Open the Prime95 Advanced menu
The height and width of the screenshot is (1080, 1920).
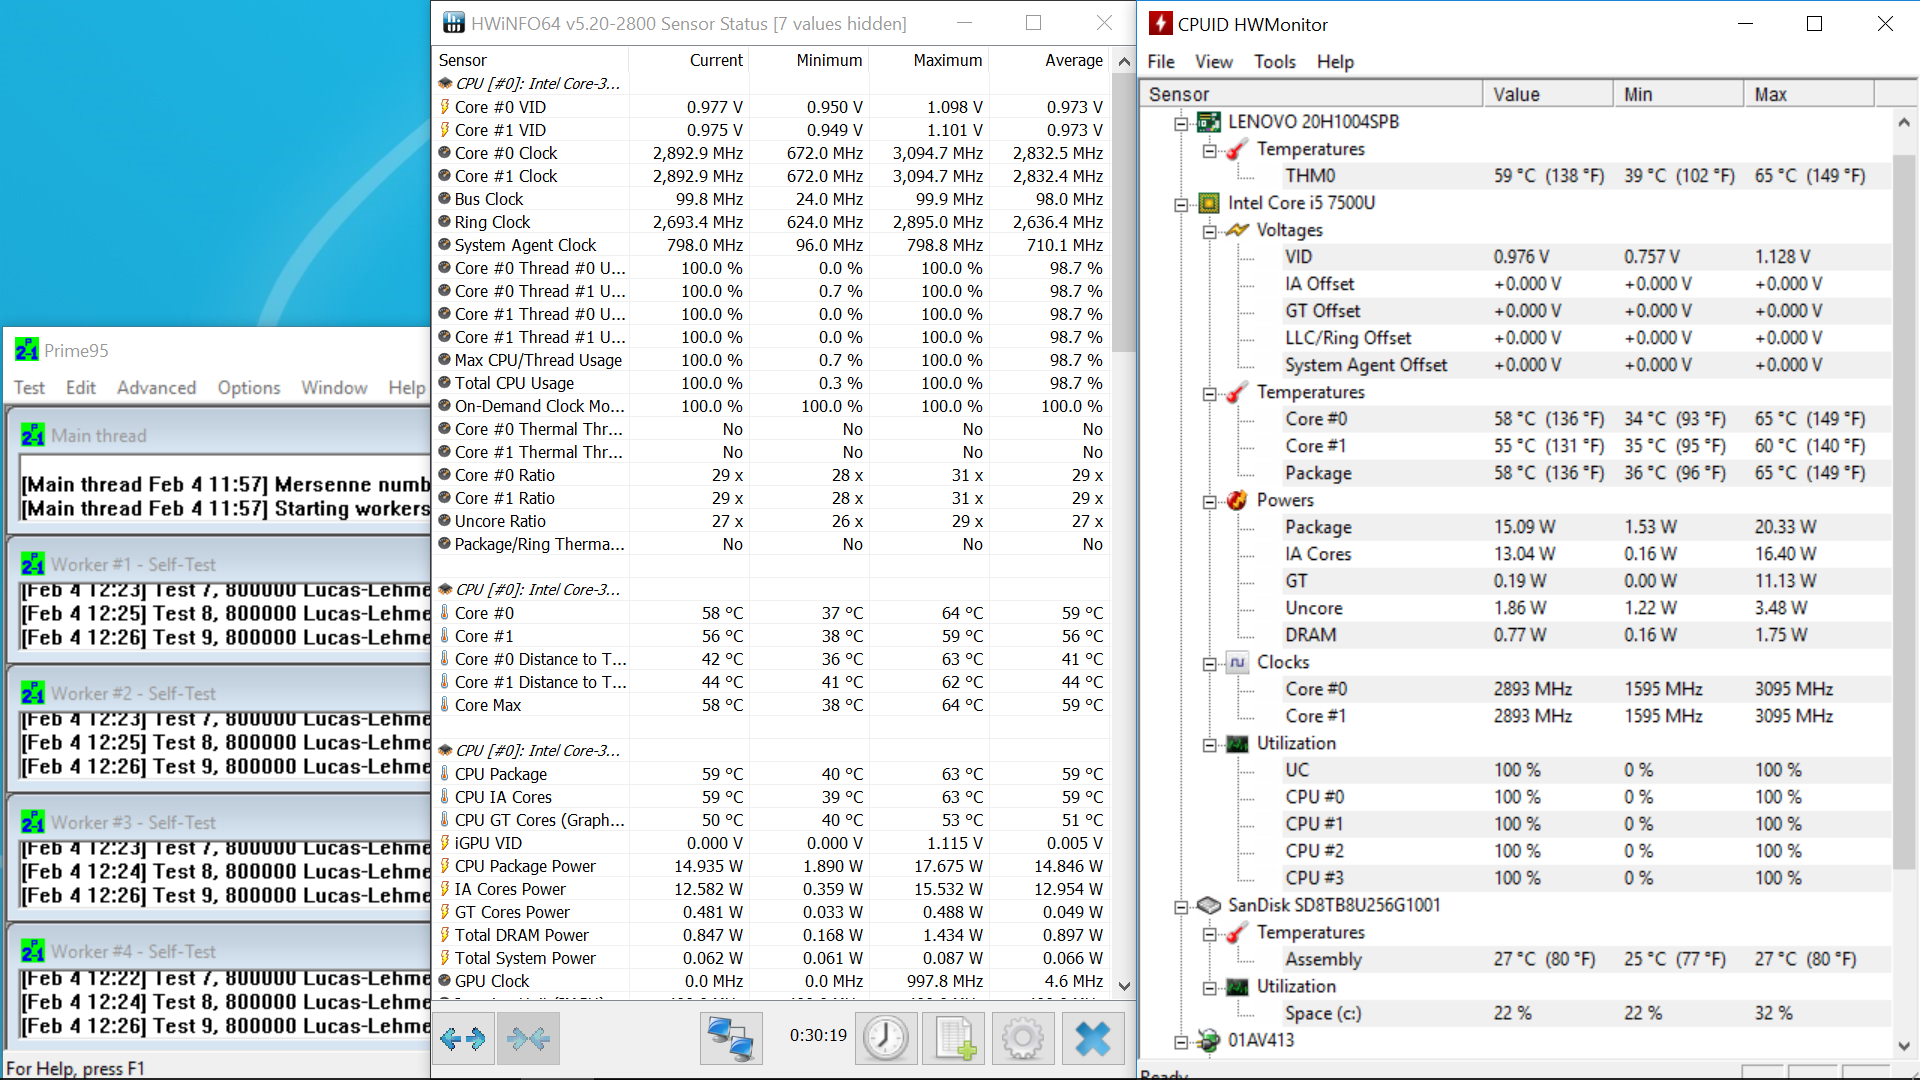[x=156, y=388]
